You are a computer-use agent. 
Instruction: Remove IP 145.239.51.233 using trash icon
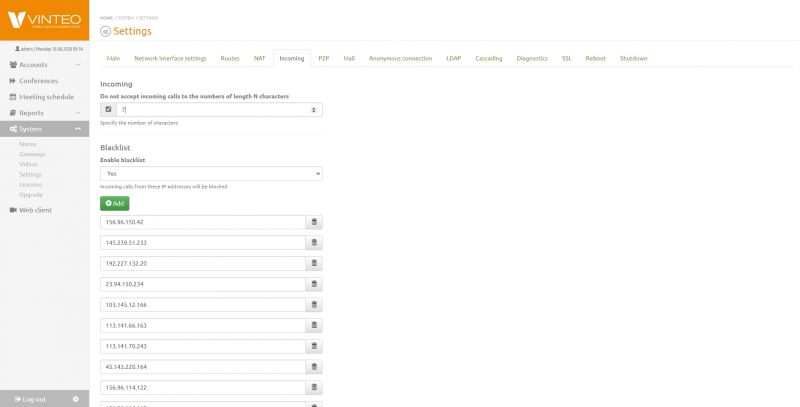pyautogui.click(x=314, y=242)
